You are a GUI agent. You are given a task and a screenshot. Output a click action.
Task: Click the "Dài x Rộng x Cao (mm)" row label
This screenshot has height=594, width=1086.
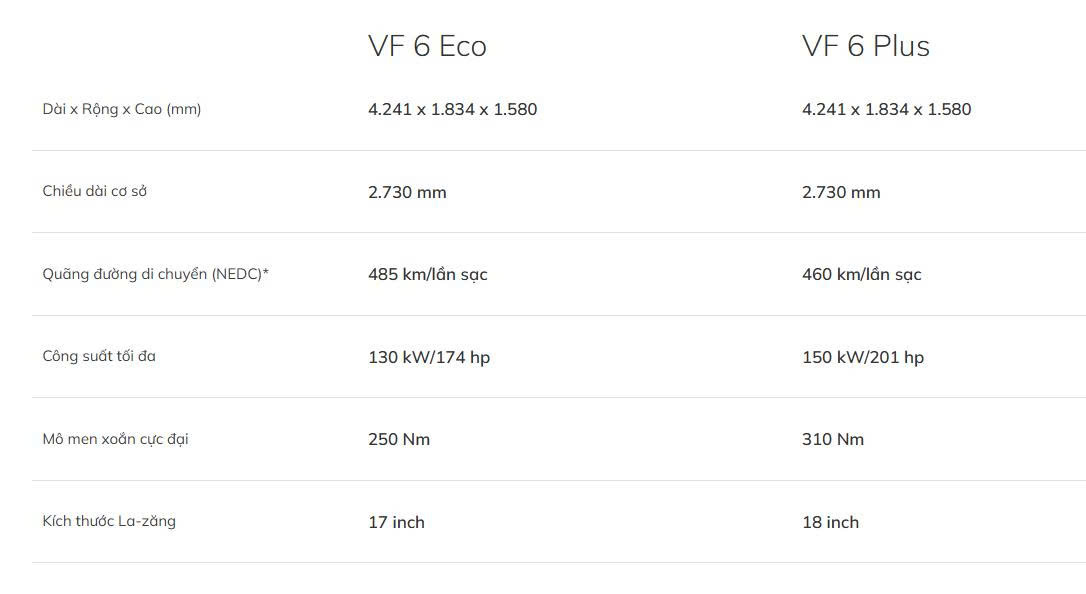(121, 109)
